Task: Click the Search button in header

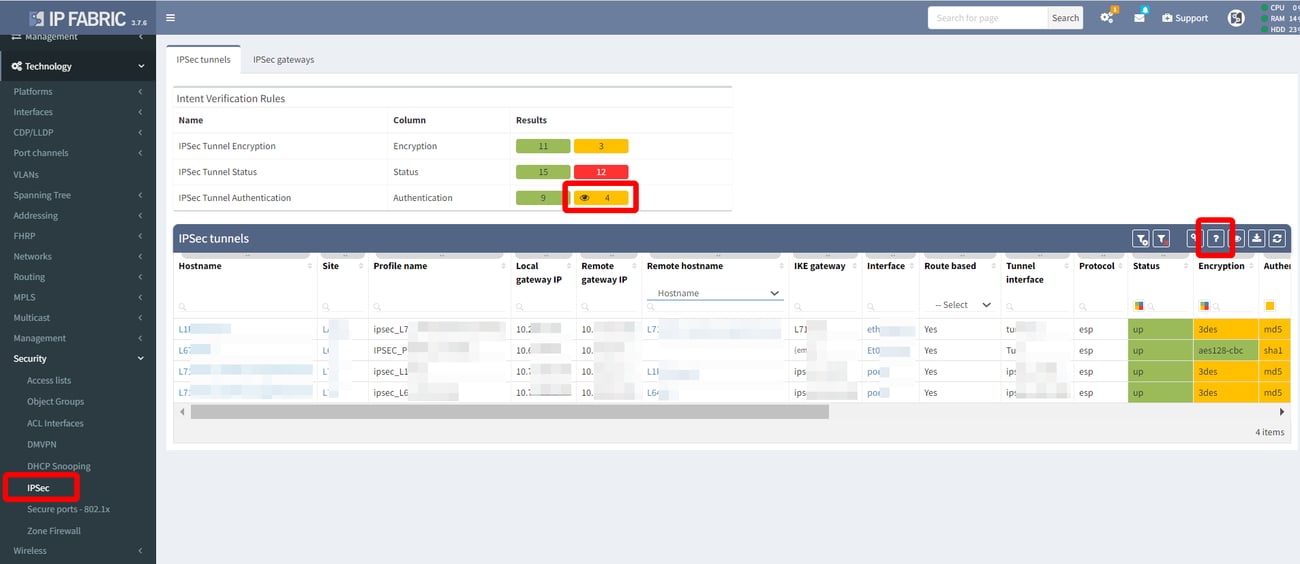Action: [x=1065, y=18]
